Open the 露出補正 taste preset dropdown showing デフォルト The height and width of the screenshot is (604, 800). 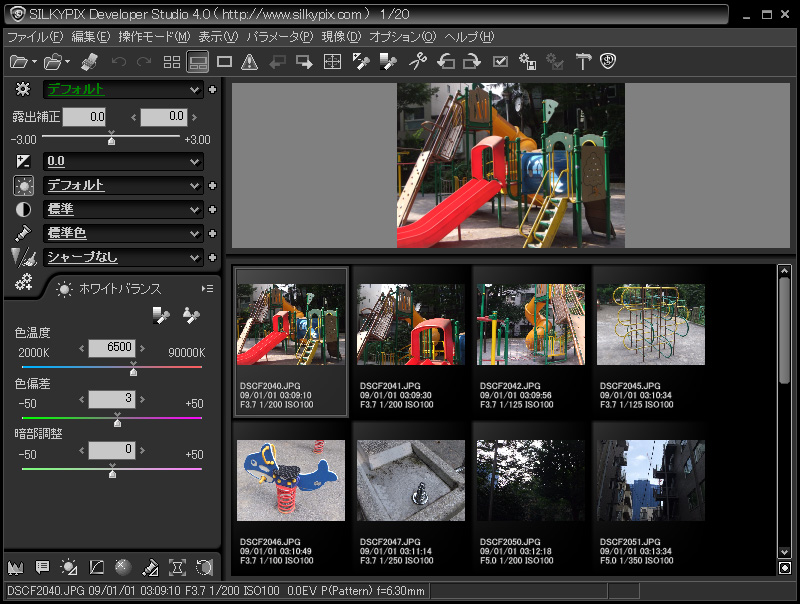[x=122, y=90]
